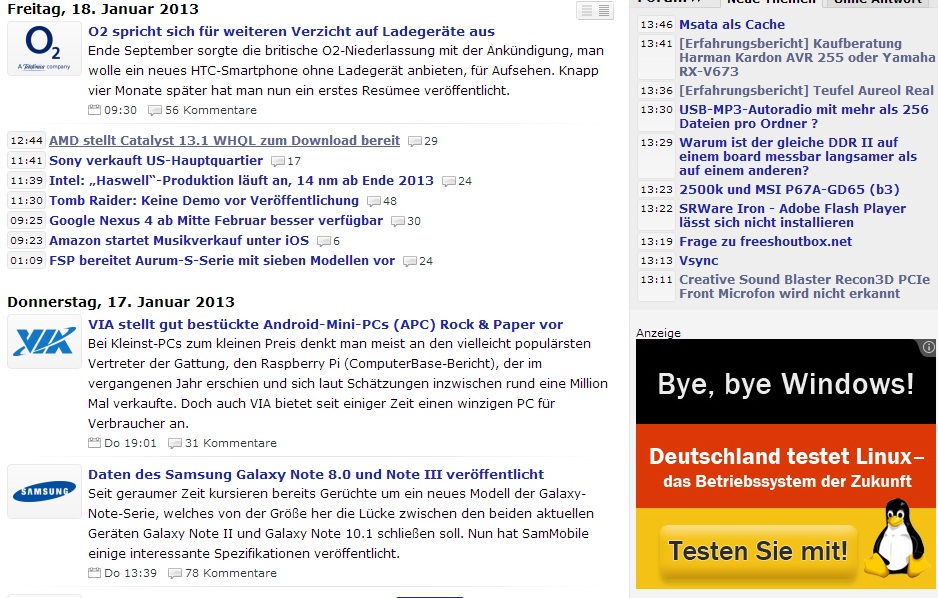This screenshot has width=938, height=598.
Task: Open USB-MP3-Autoradio forum thread
Action: click(x=804, y=117)
